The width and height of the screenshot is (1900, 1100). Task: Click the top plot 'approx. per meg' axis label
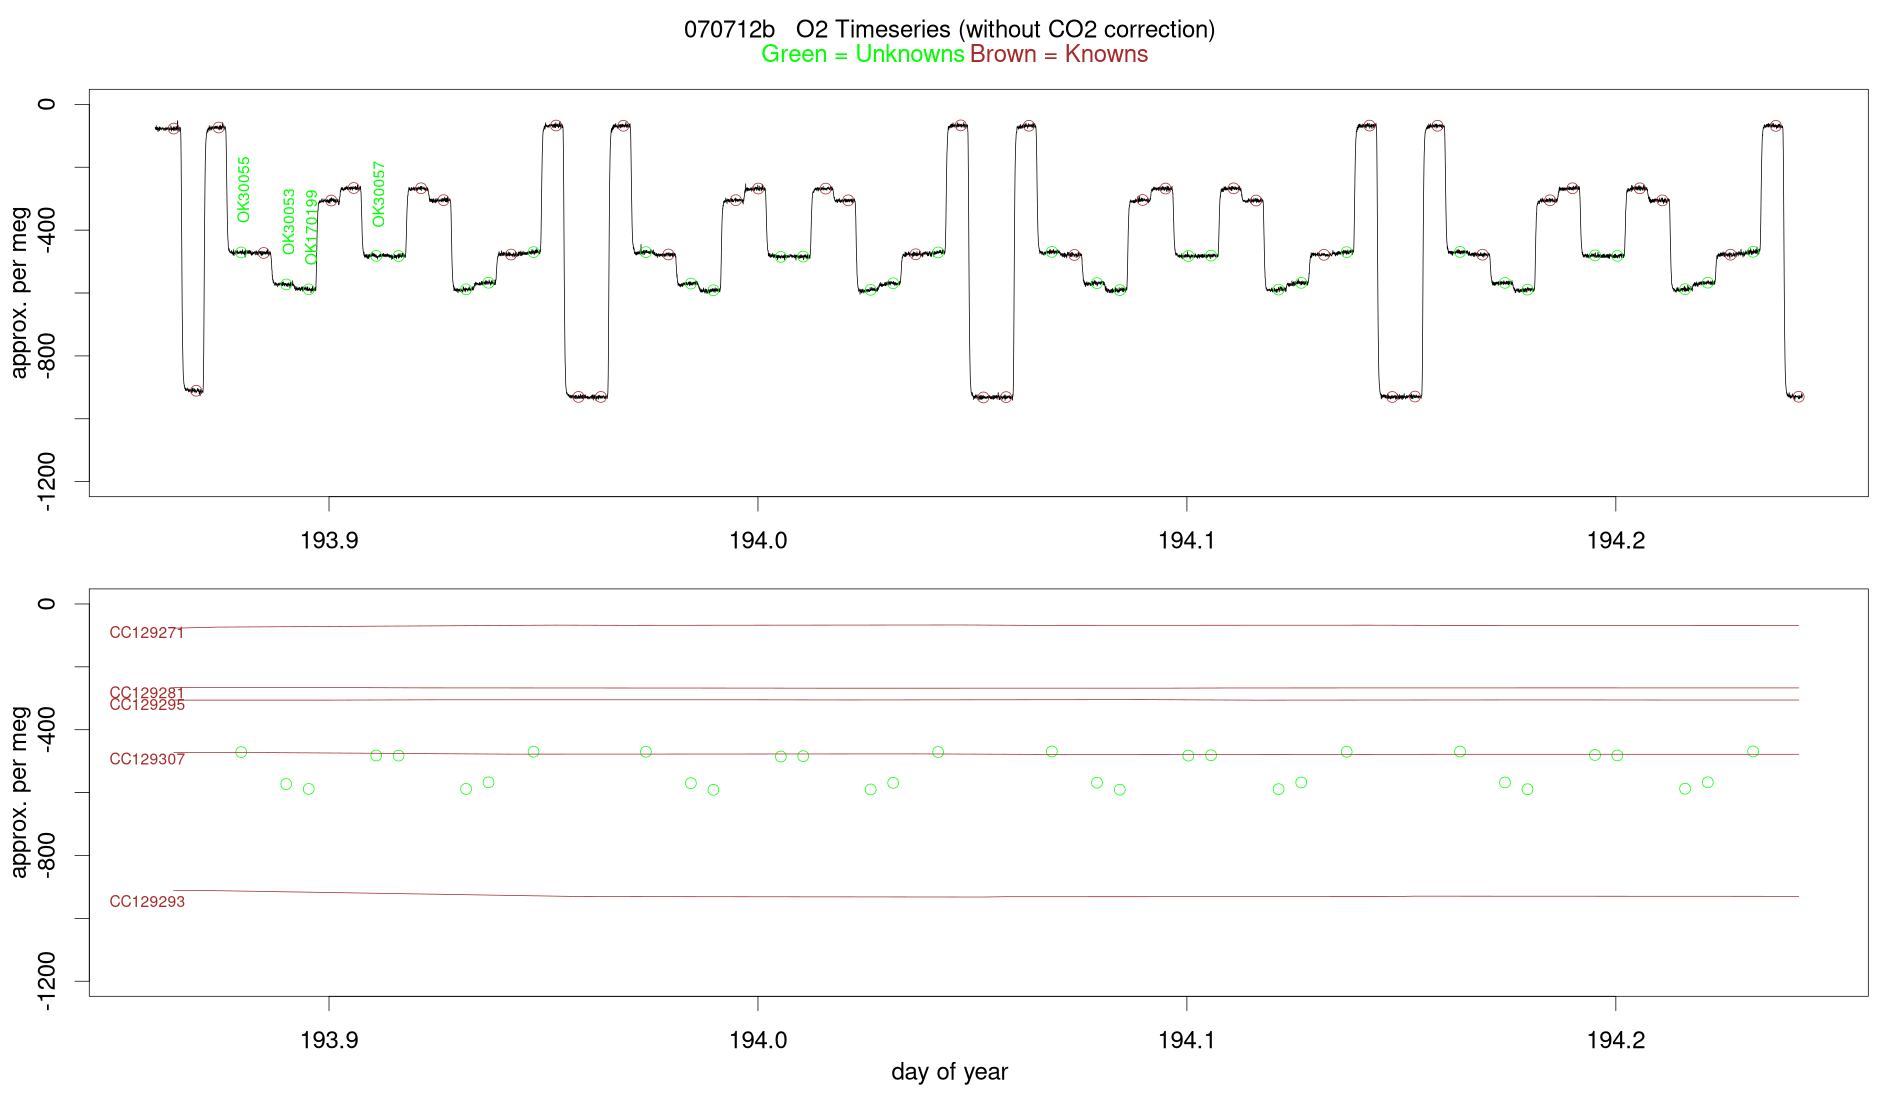coord(19,293)
